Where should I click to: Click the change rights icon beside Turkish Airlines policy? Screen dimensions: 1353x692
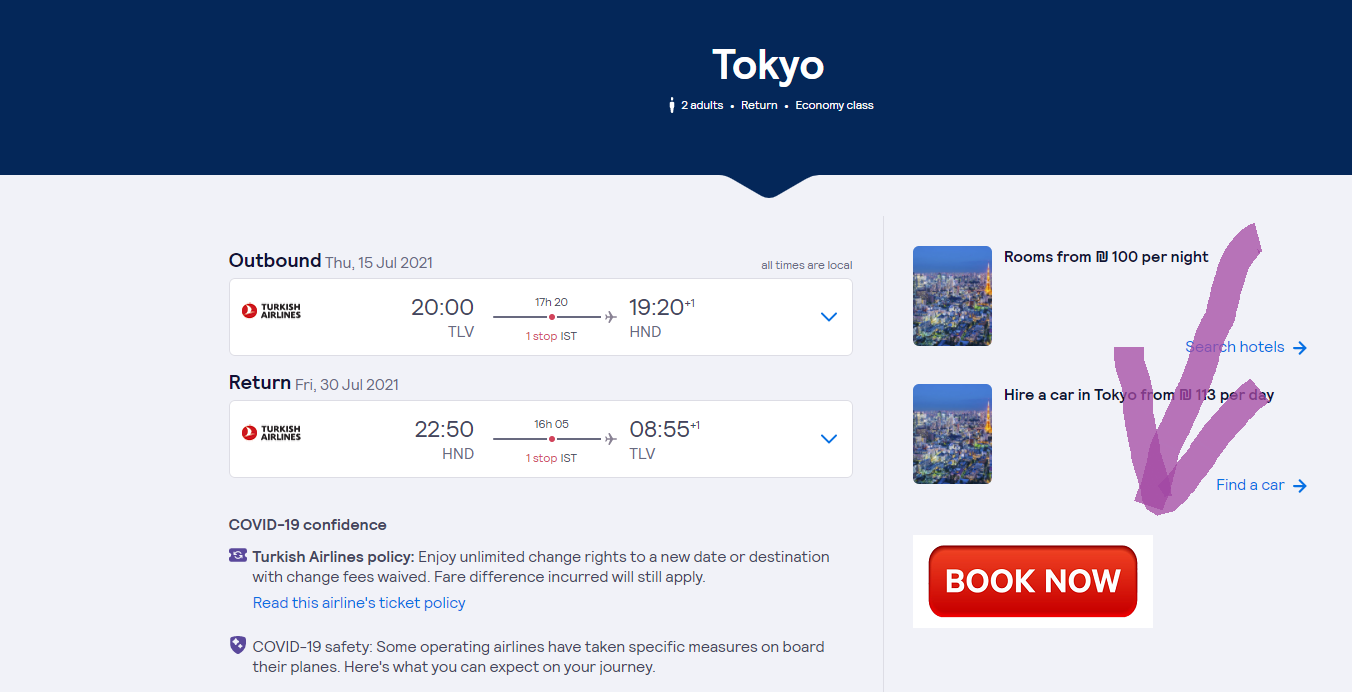pos(238,556)
